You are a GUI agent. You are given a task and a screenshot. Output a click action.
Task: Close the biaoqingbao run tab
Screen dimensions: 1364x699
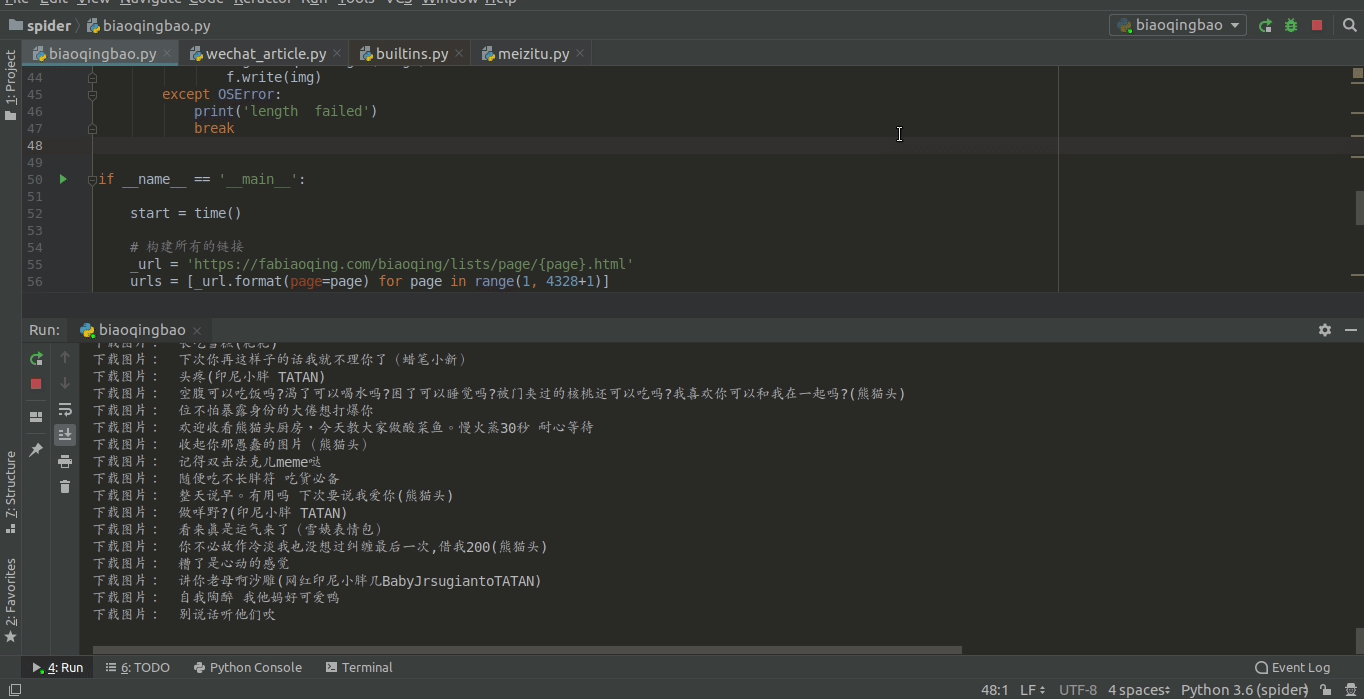(x=197, y=330)
